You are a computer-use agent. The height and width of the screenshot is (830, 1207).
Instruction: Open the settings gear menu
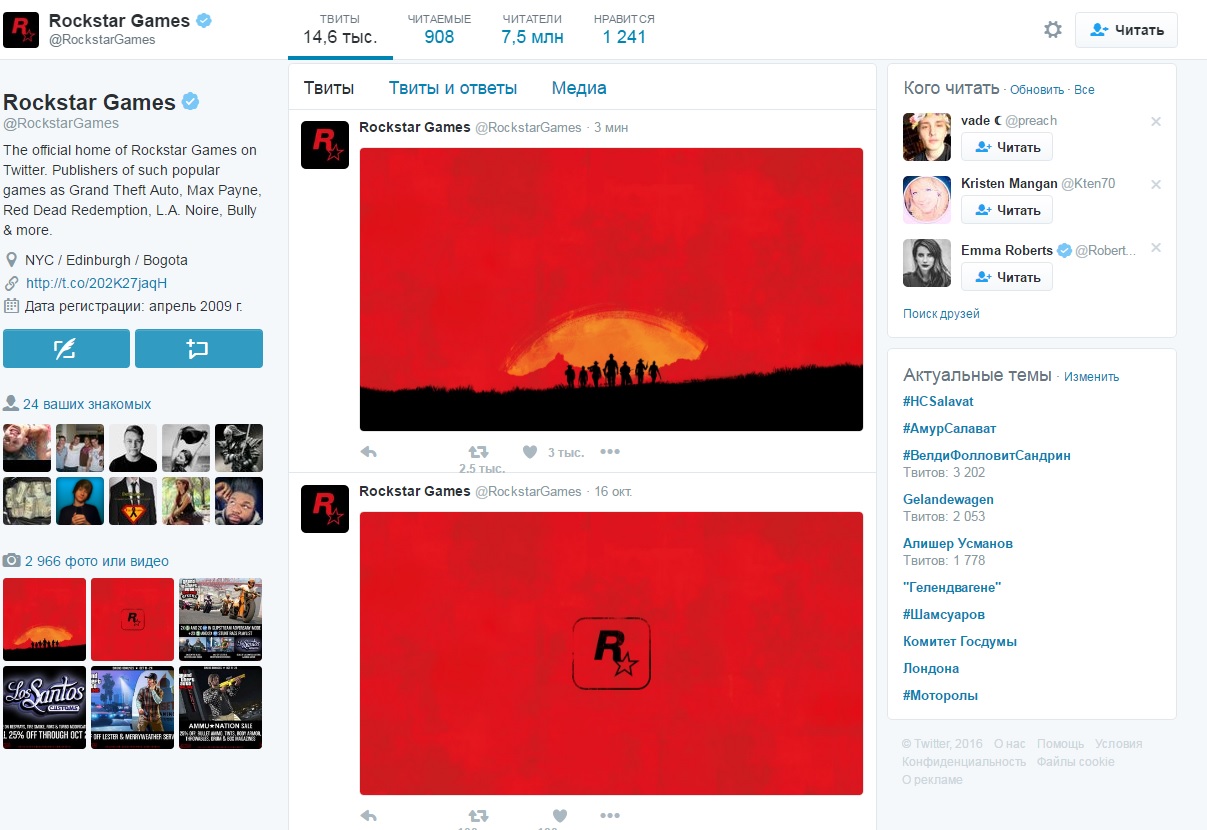point(1052,30)
